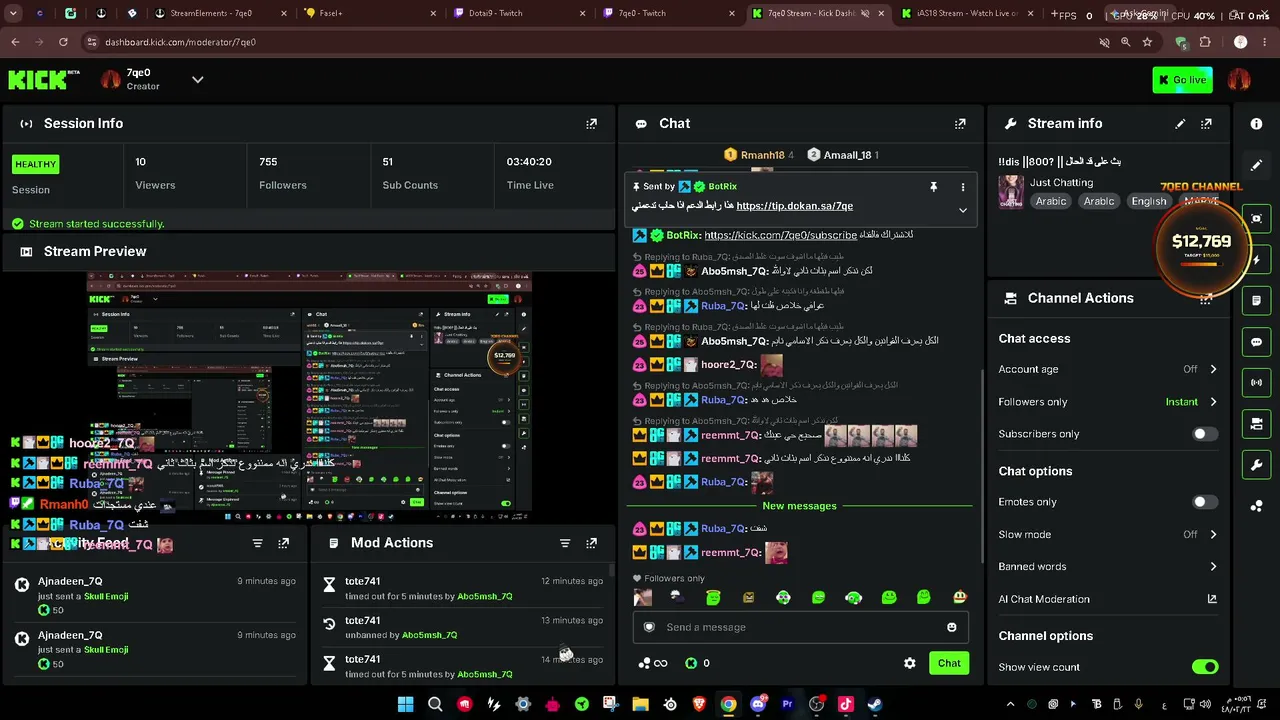Click the HEALTHY session badge
The width and height of the screenshot is (1280, 720).
[36, 164]
